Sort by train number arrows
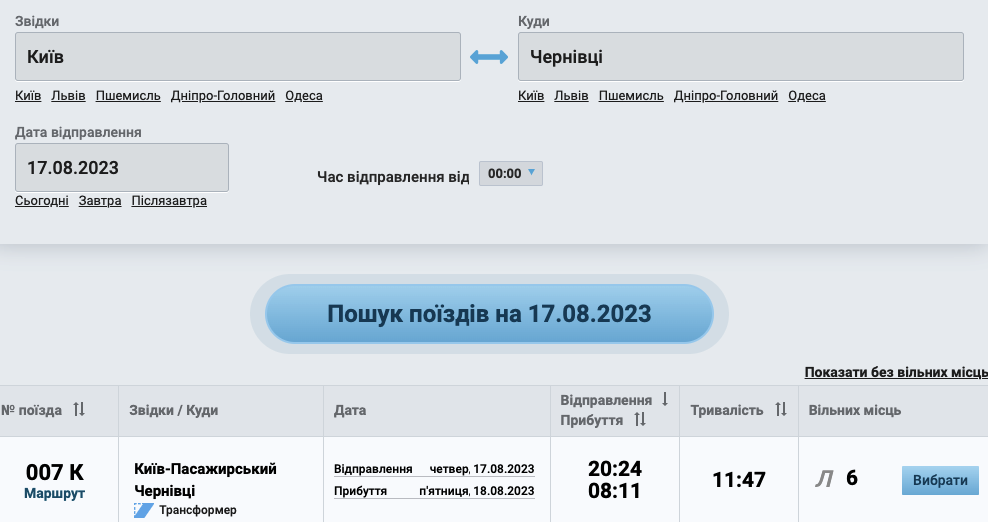Screen dimensions: 988x522 click(79, 410)
